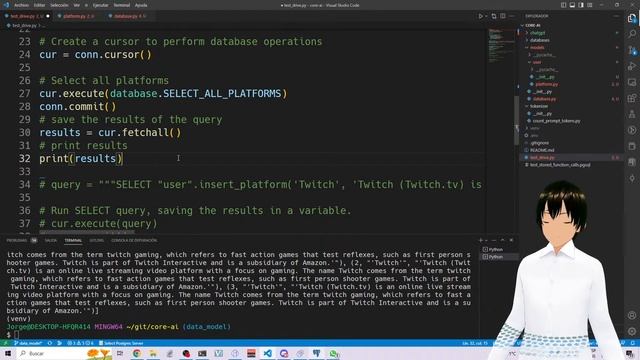The image size is (640, 360).
Task: Switch to the Salida panel tab
Action: (x=51, y=240)
